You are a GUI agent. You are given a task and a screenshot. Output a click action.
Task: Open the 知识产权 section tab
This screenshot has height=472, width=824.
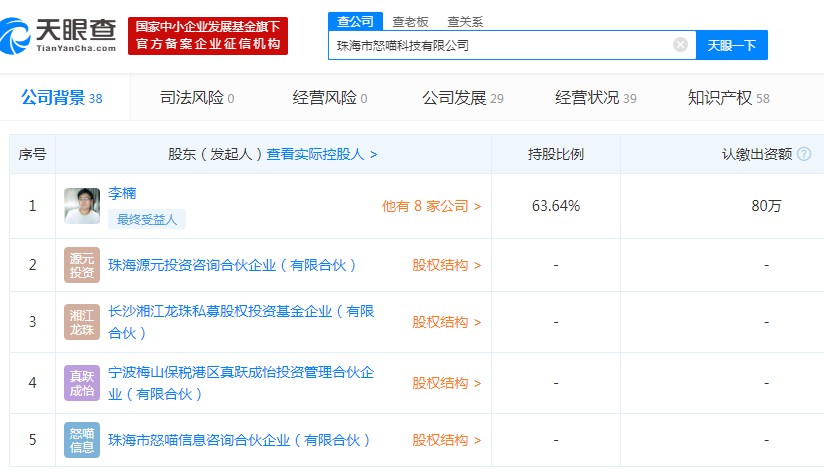coord(729,98)
